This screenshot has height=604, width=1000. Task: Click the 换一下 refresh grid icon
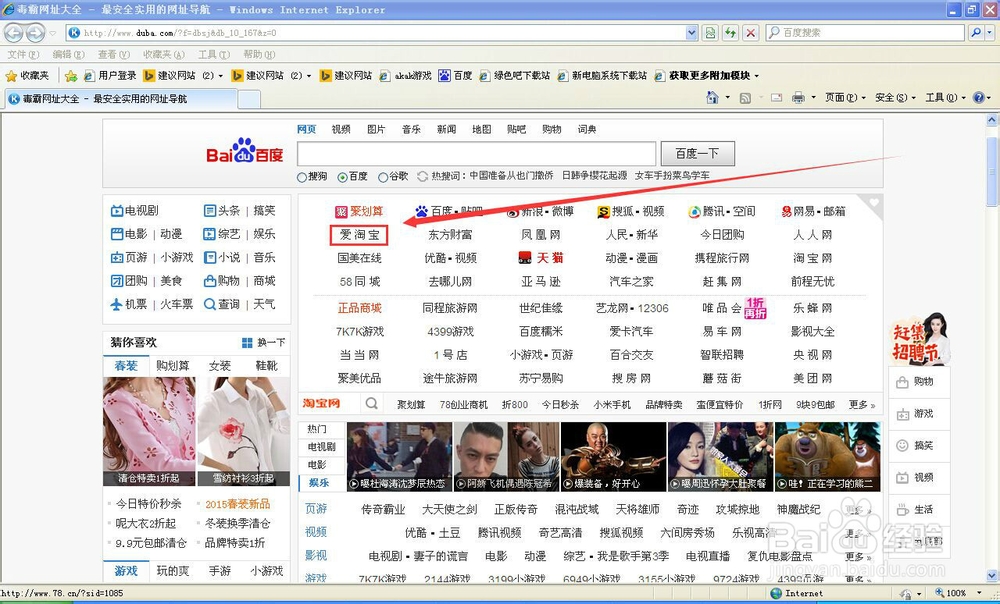point(247,343)
